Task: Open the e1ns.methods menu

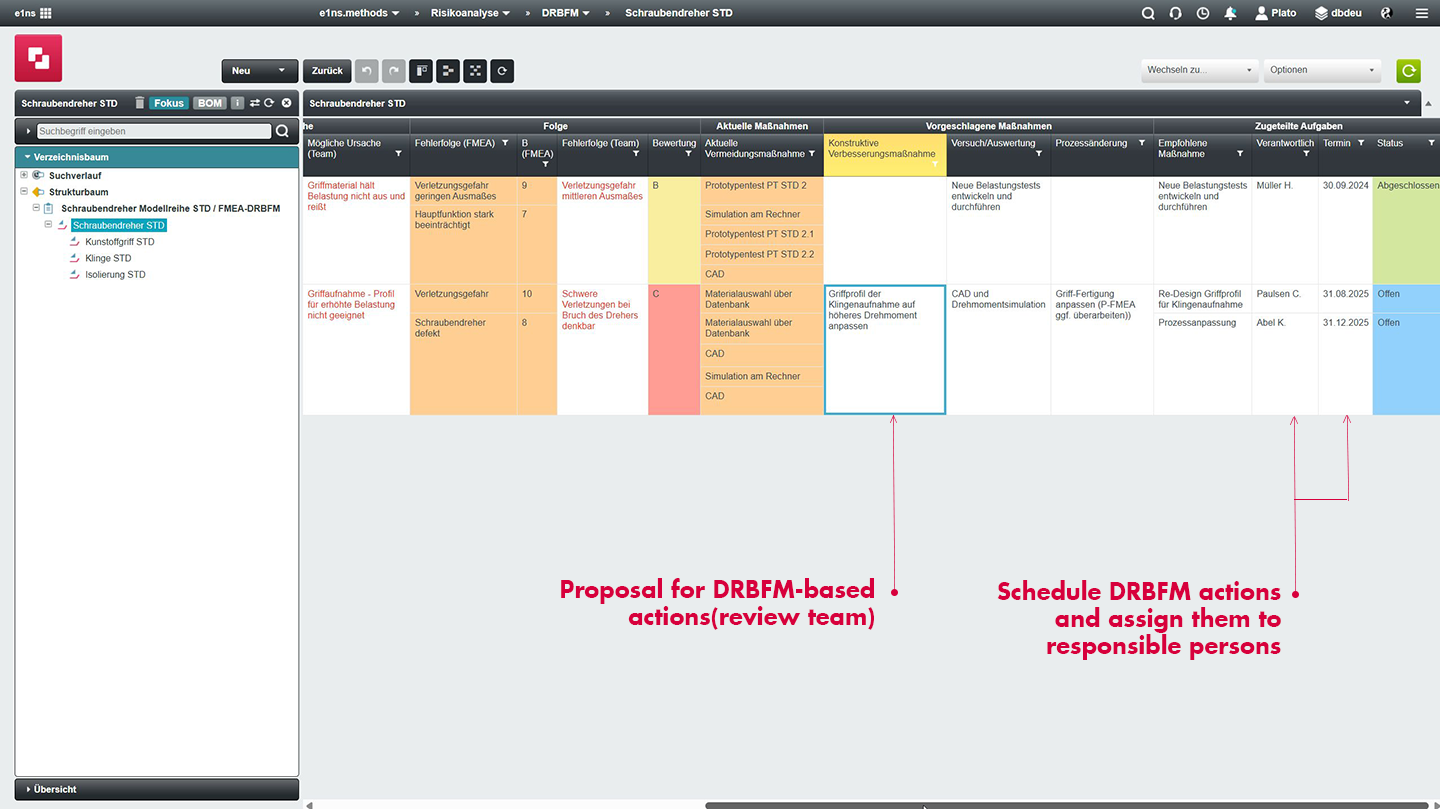Action: coord(359,13)
